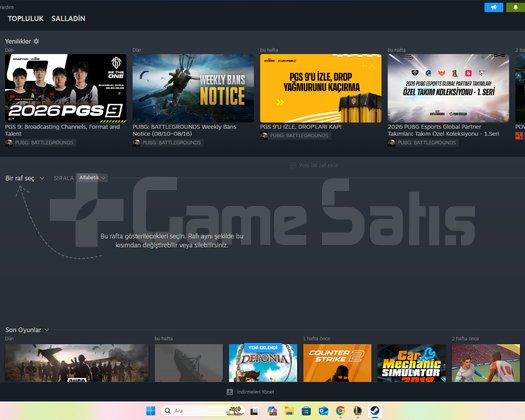Open the Özel Takım Koleksiyonu thumbnail
Viewport: 525px width, 420px height.
(448, 88)
